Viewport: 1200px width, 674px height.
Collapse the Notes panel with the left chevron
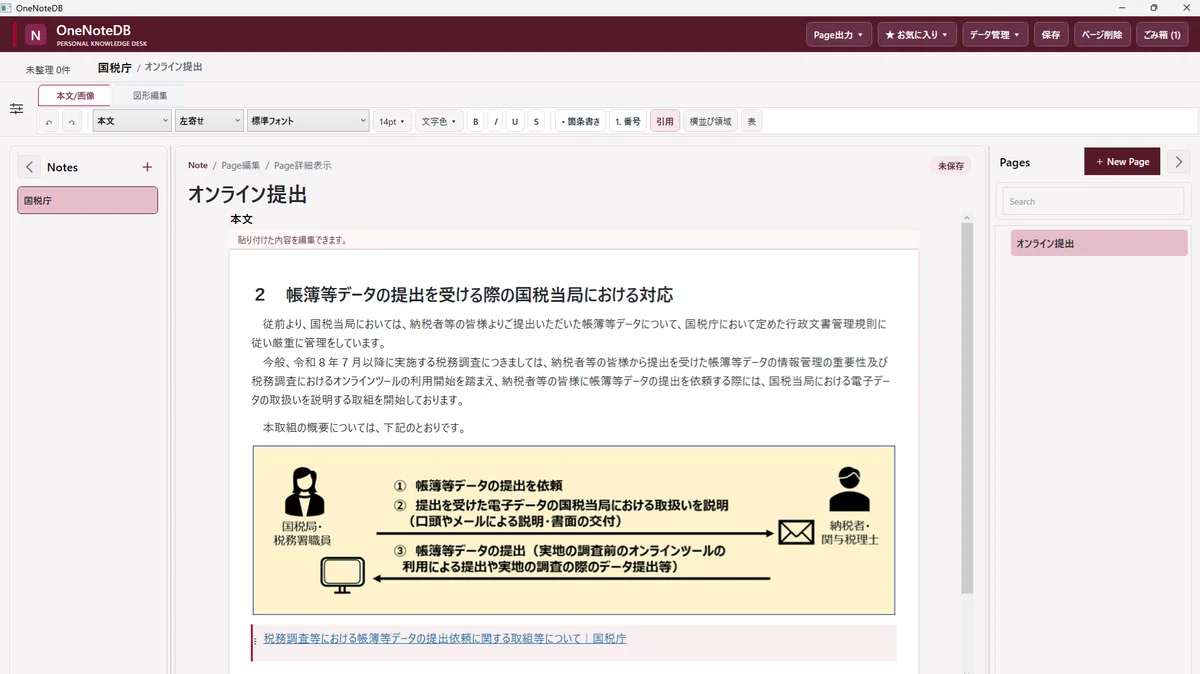click(x=30, y=167)
